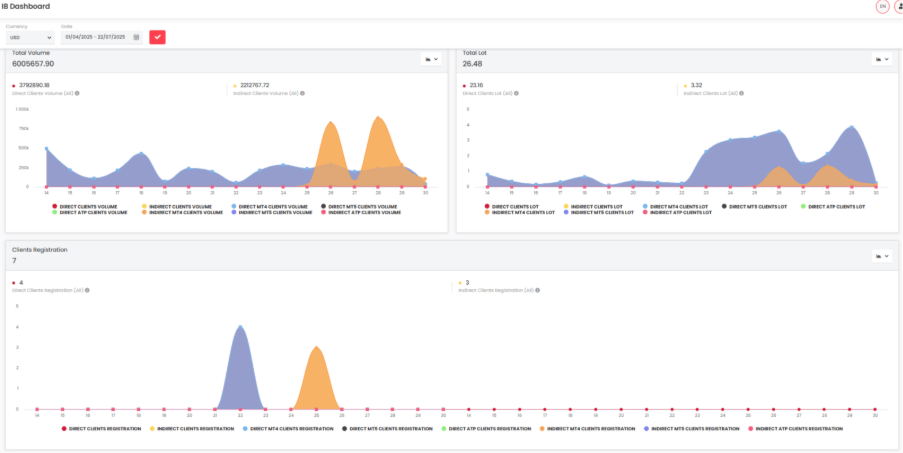903x453 pixels.
Task: Click info icon beside Indirect Clients Volume (All)
Action: (300, 93)
